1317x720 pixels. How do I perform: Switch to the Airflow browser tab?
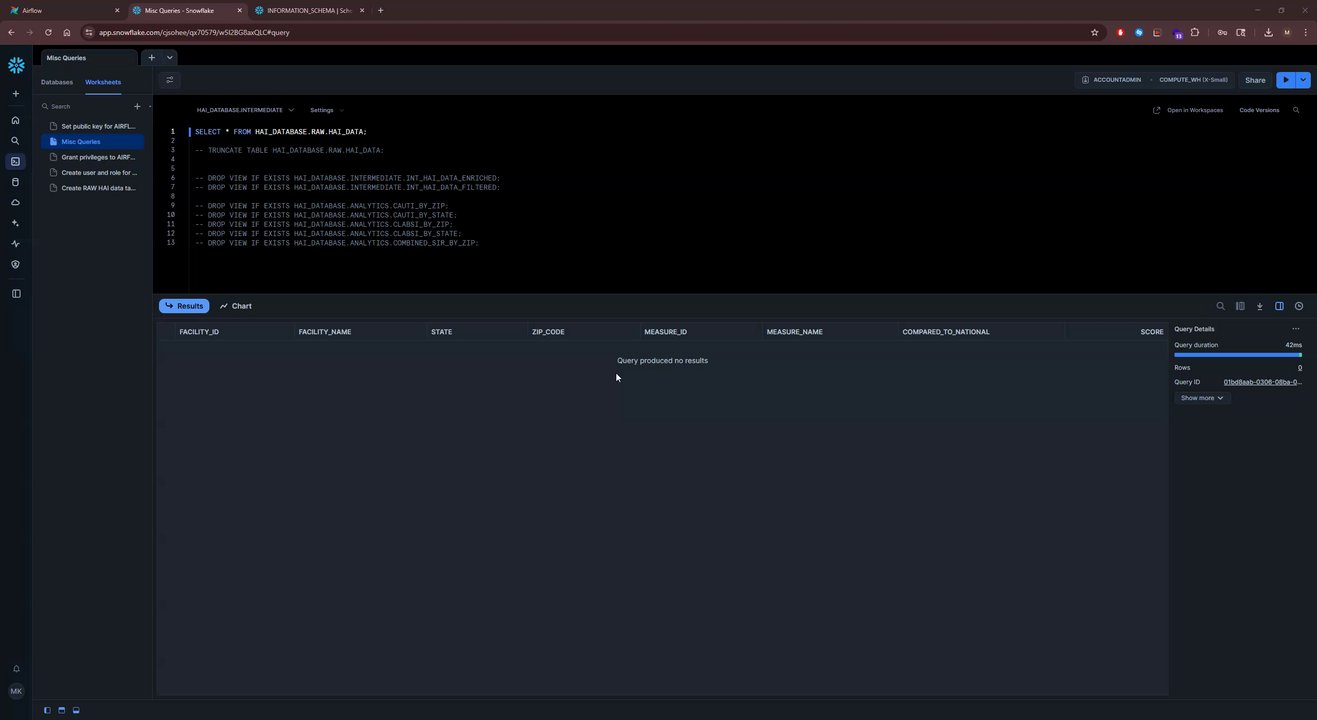click(62, 10)
